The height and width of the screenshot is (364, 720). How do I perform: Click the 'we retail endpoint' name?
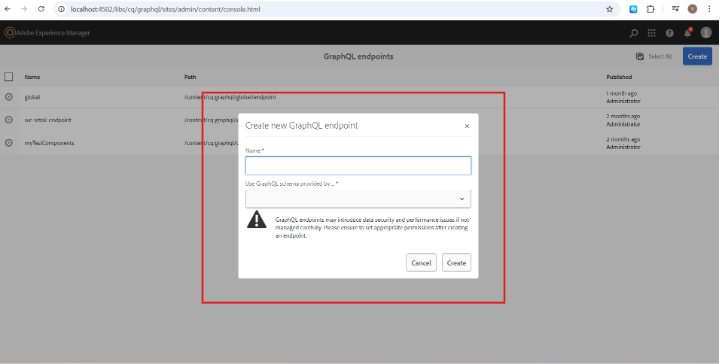tap(48, 120)
